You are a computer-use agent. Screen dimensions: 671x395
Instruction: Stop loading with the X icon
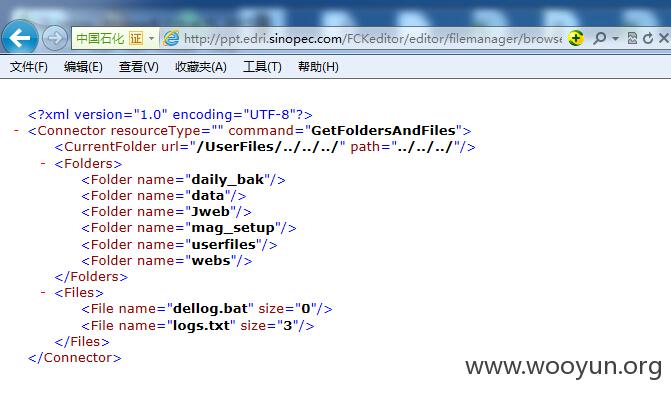click(x=664, y=39)
